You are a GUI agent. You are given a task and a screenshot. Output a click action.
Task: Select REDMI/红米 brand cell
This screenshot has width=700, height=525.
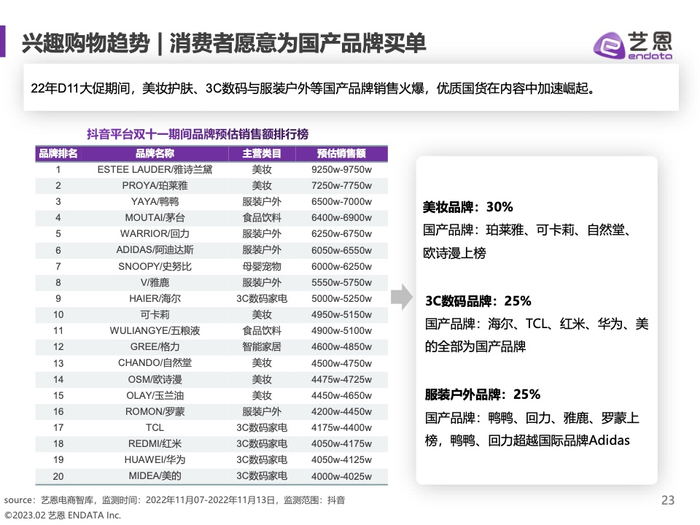pyautogui.click(x=154, y=444)
